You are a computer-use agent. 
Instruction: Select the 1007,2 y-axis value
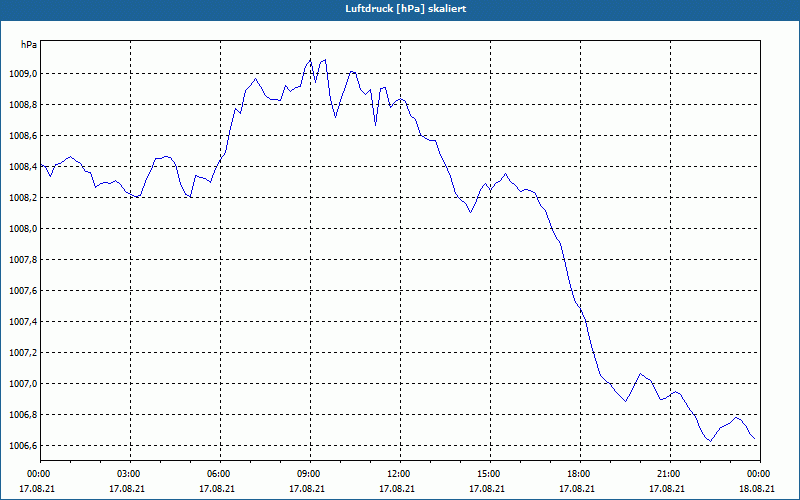(x=23, y=353)
